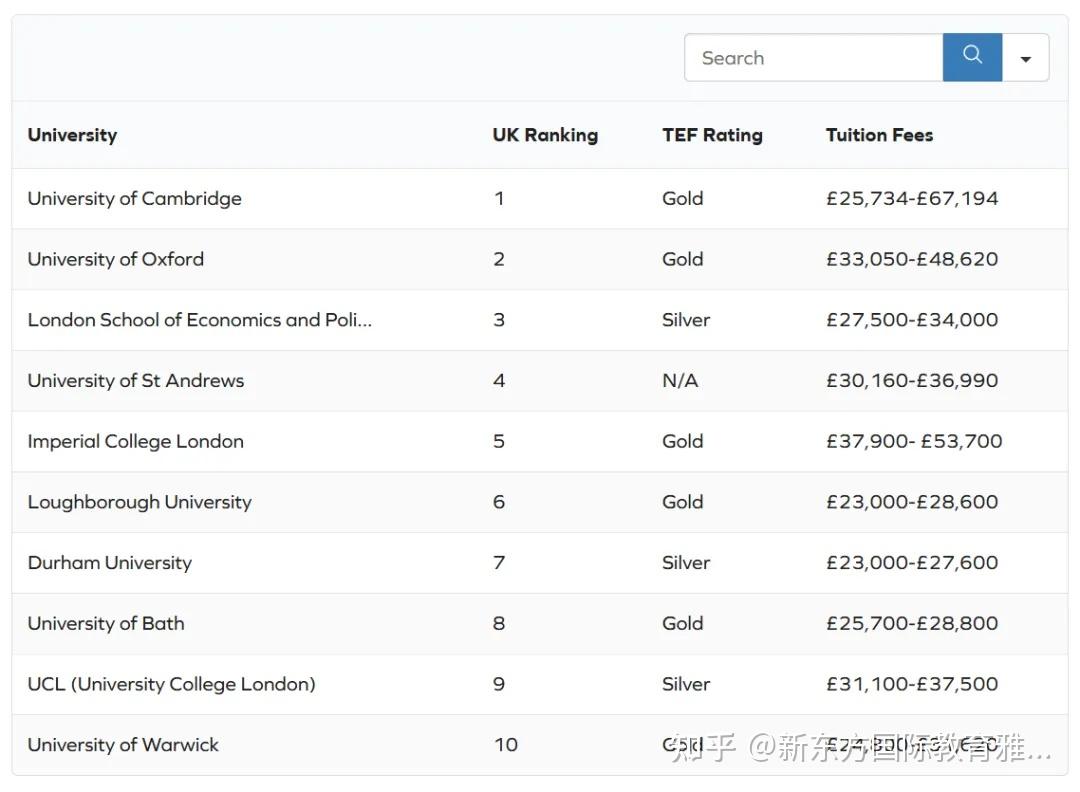Click the blue search magnifier button
This screenshot has width=1080, height=792.
pyautogui.click(x=972, y=57)
